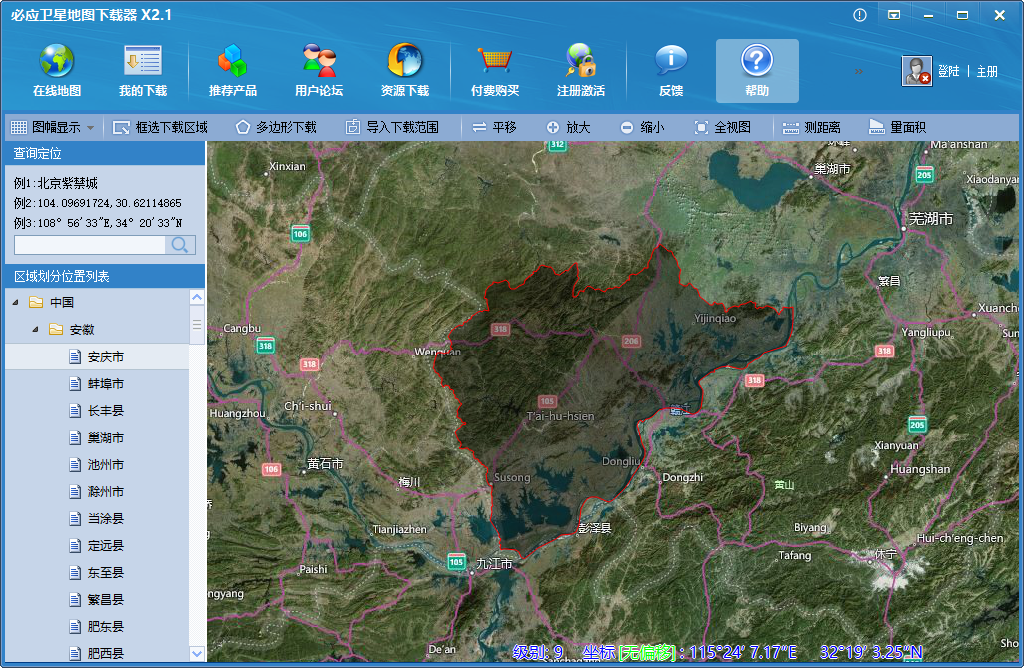Viewport: 1024px width, 668px height.
Task: Click the 登陆 login link
Action: pos(948,72)
